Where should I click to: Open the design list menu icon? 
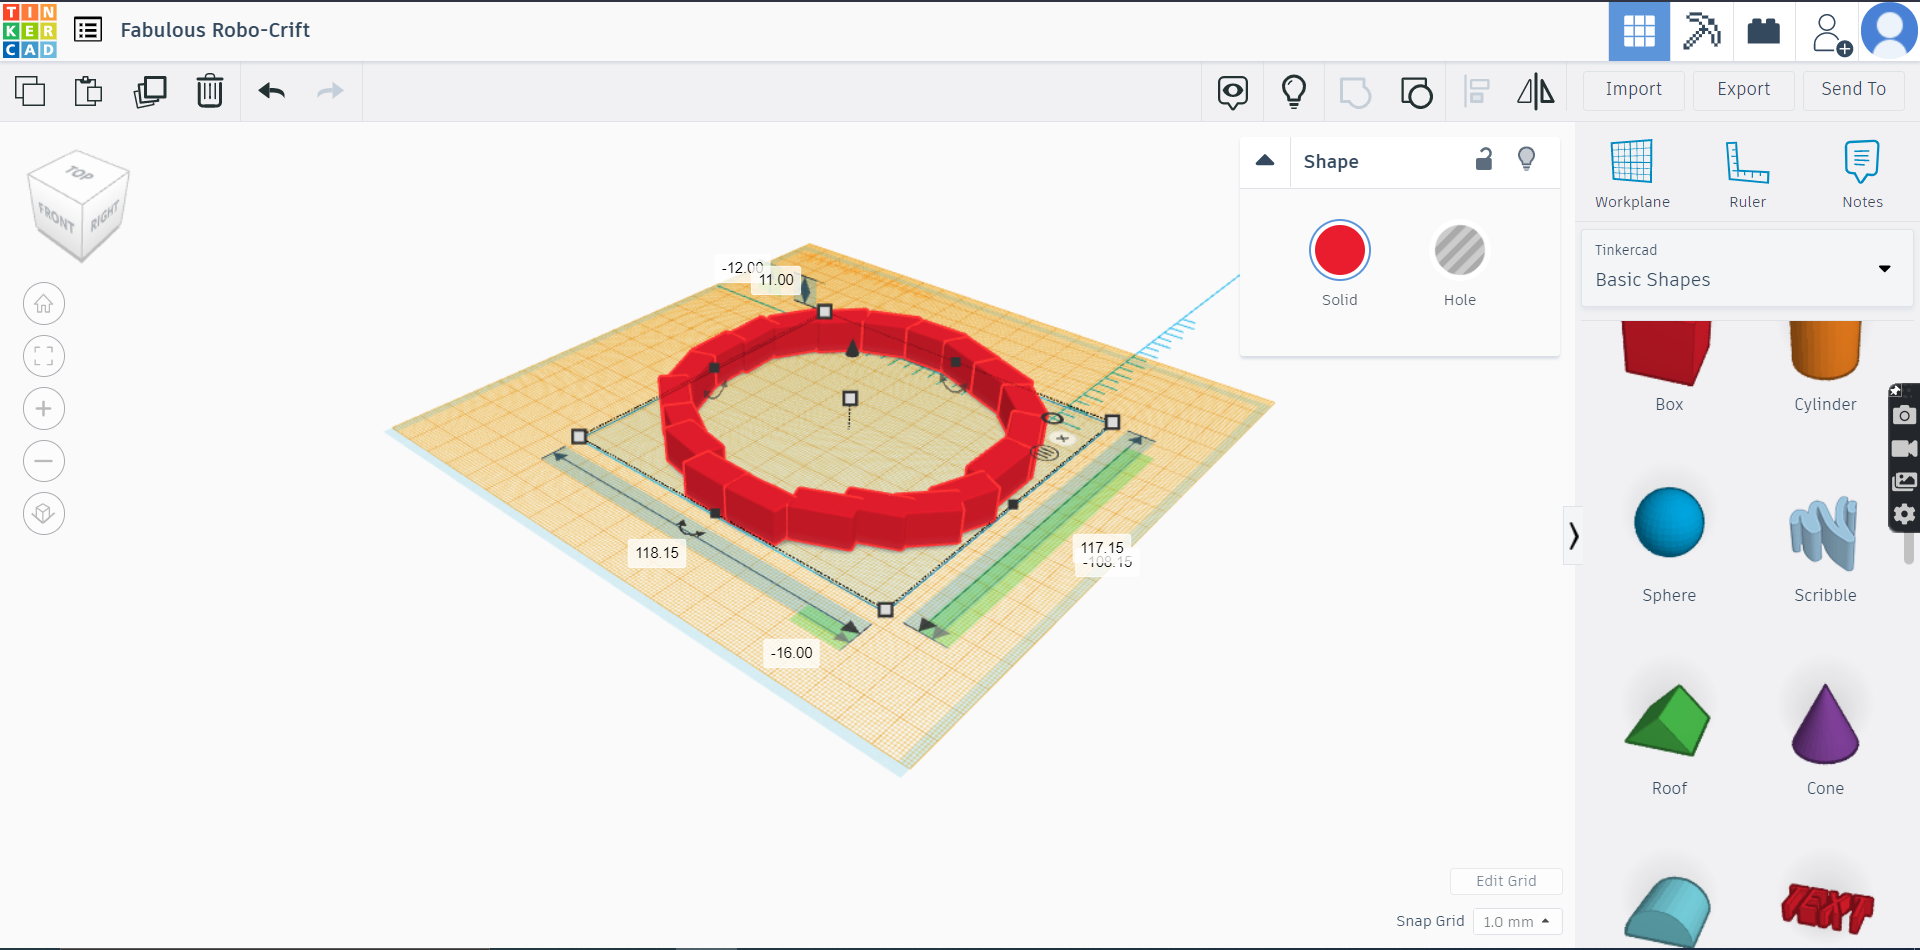(88, 30)
